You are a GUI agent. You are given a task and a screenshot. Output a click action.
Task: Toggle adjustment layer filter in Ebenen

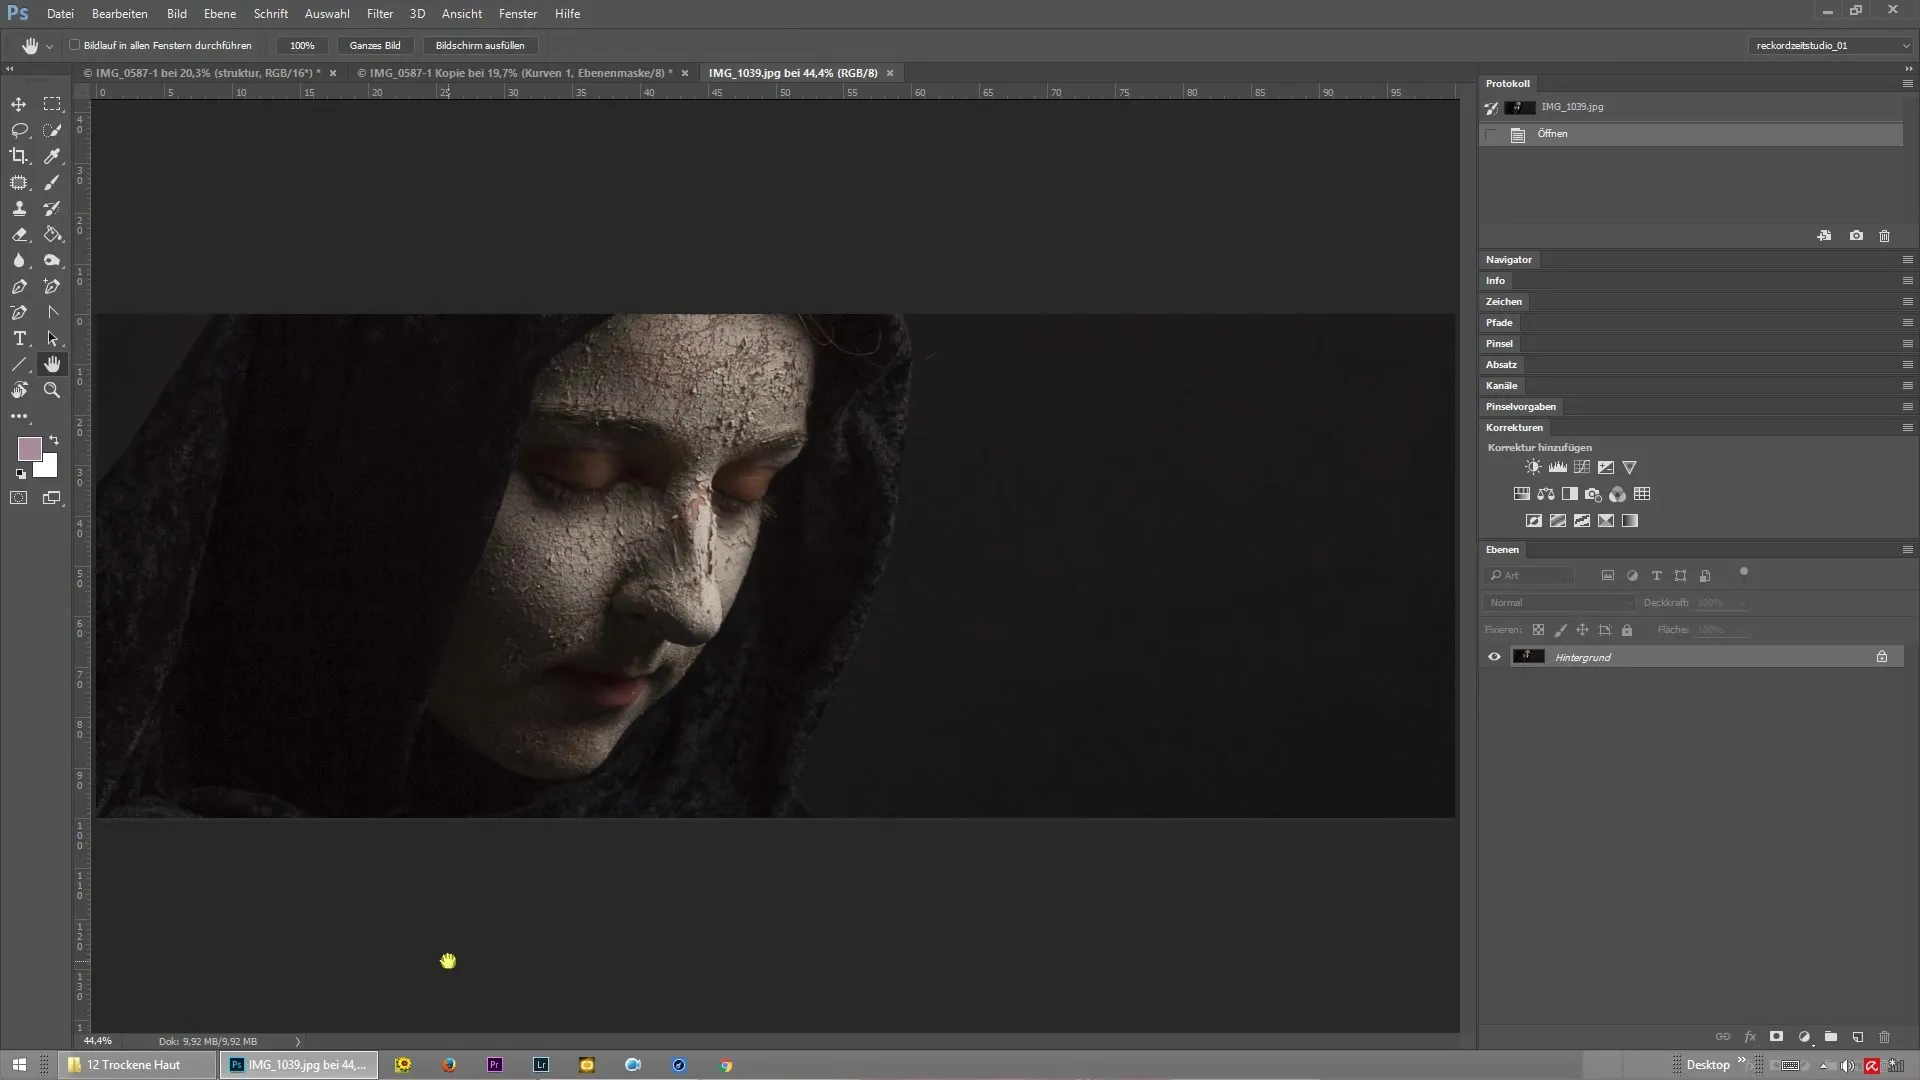pos(1632,575)
